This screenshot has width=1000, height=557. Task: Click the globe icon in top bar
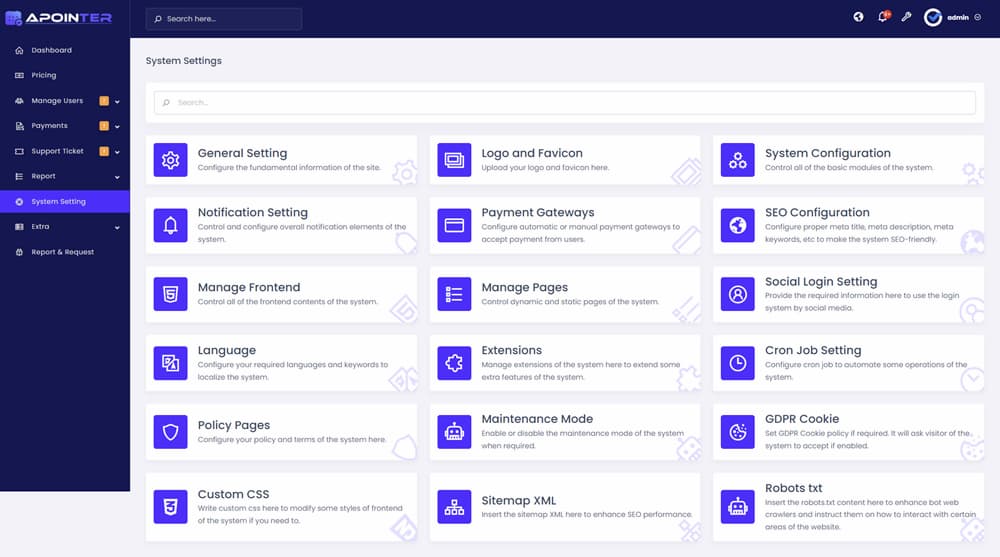tap(858, 17)
